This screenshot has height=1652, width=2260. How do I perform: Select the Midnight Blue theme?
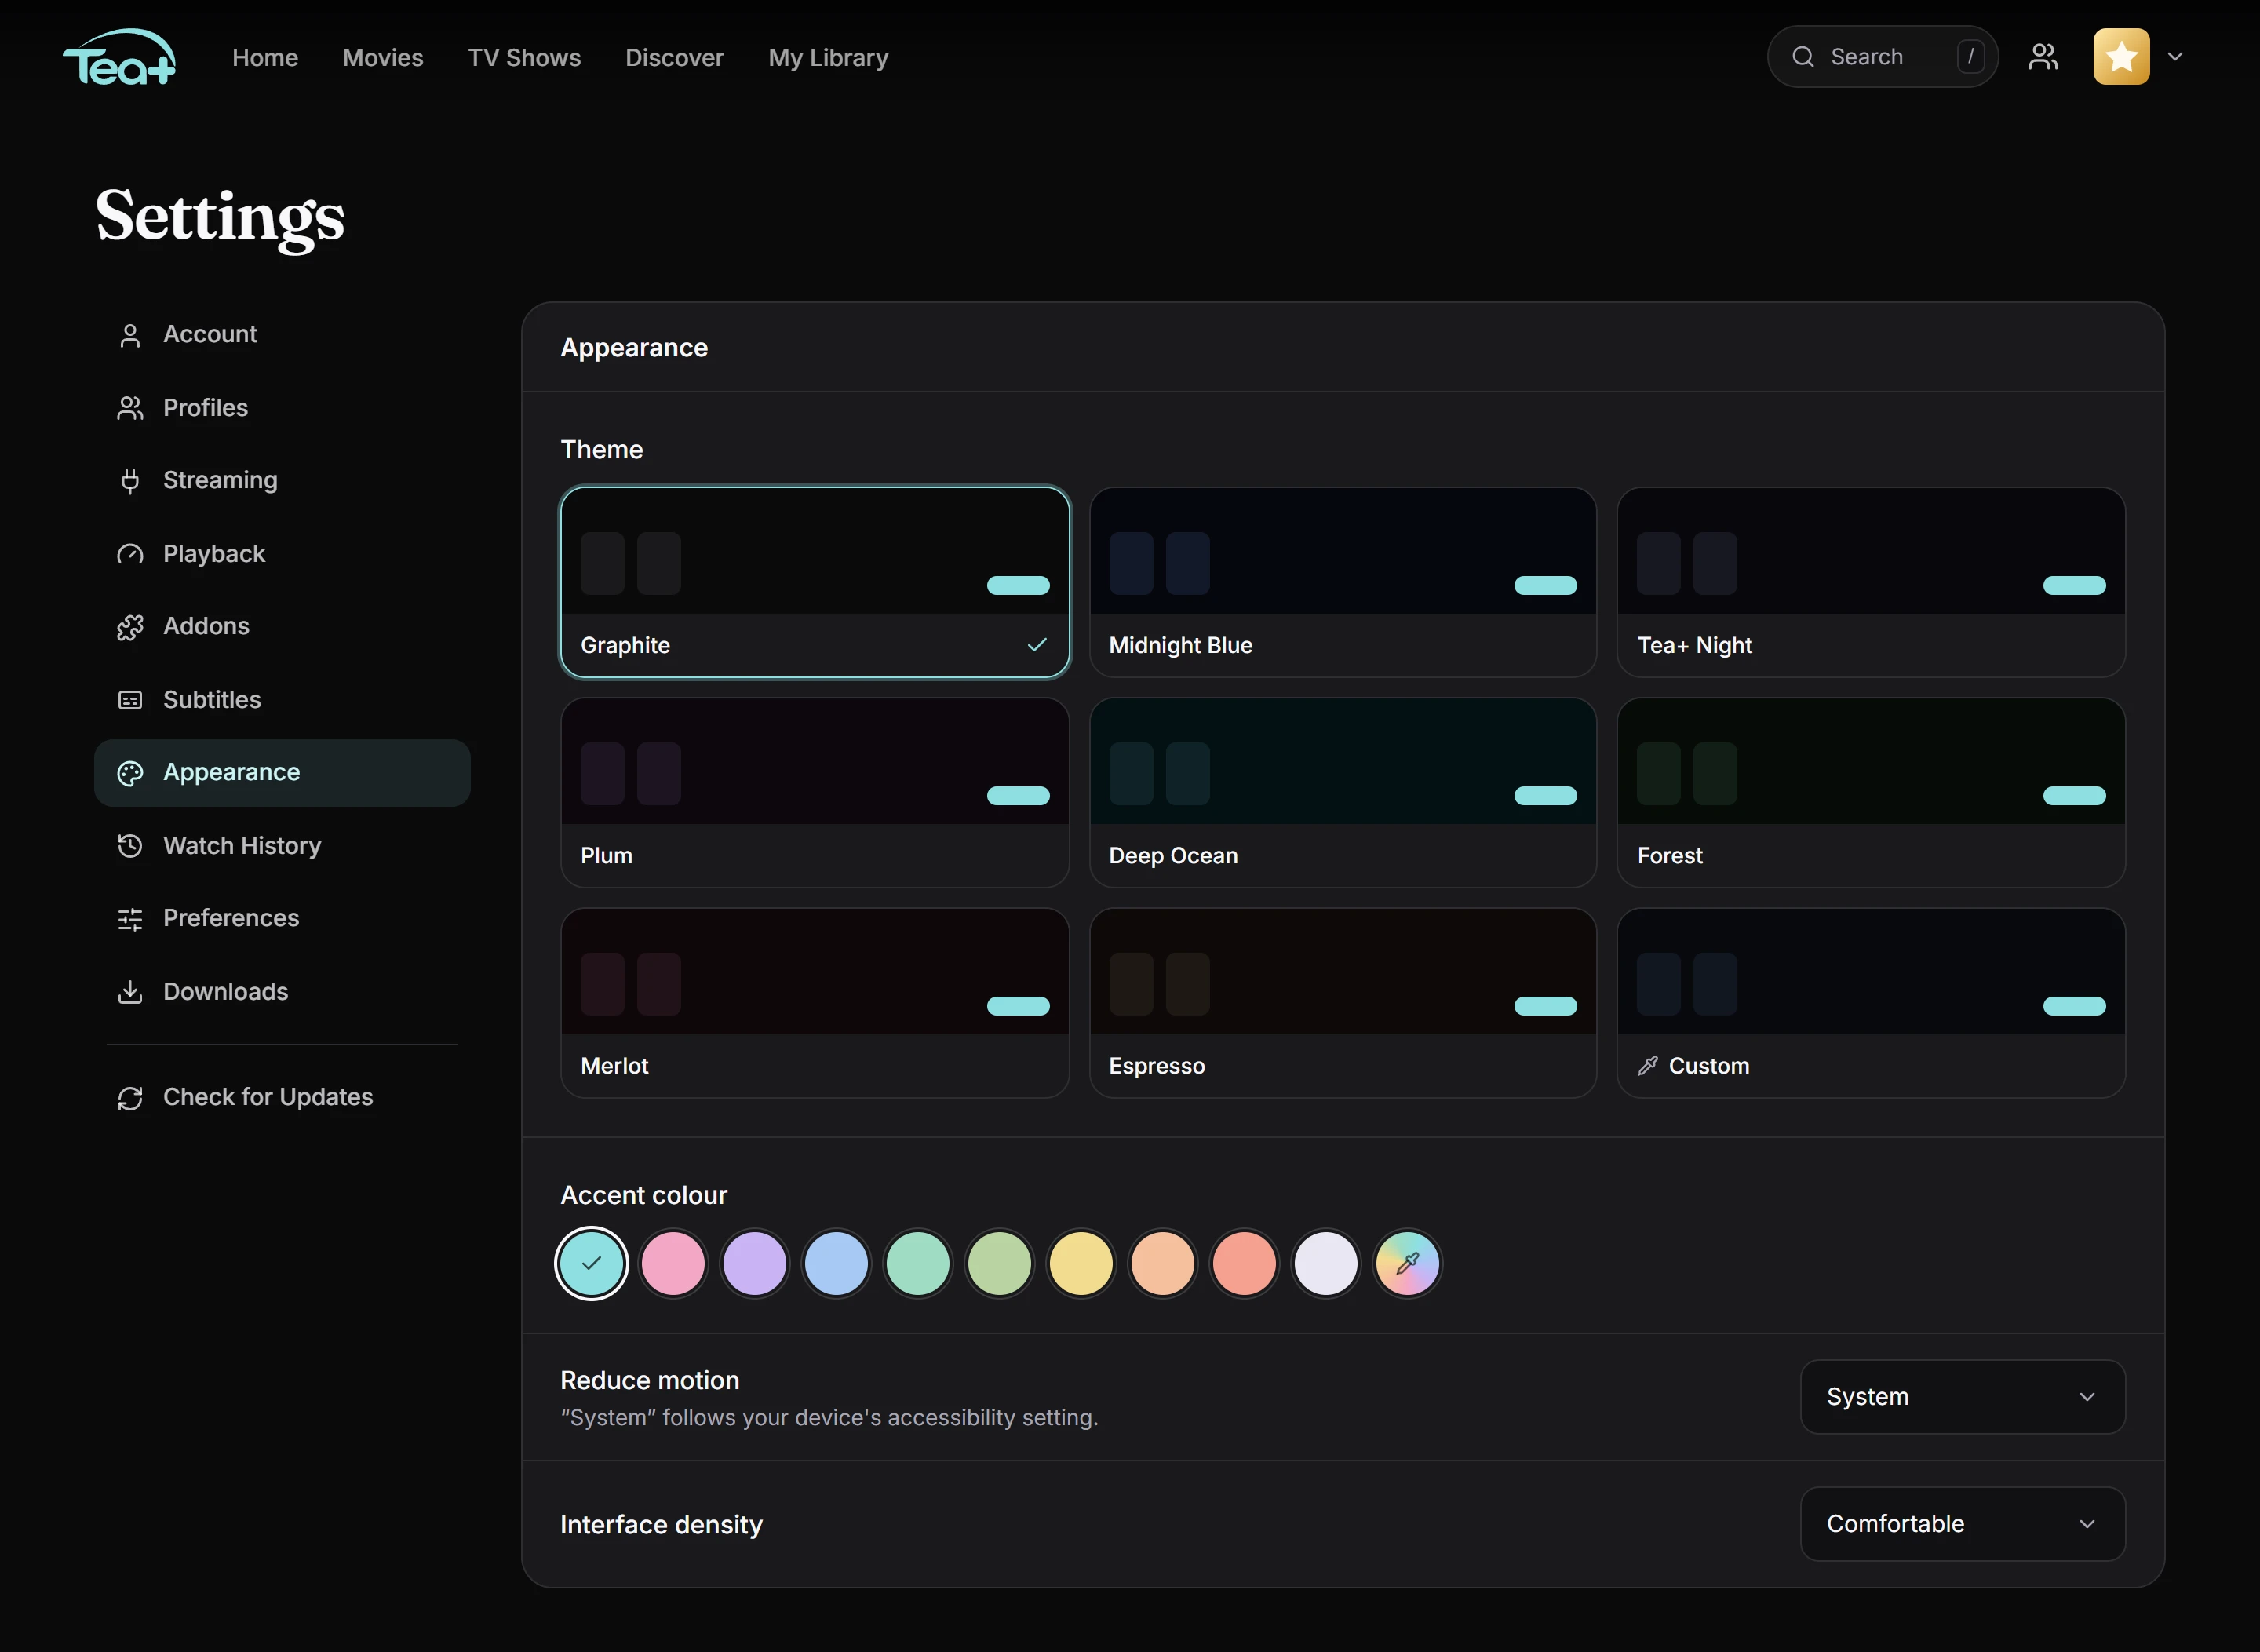tap(1343, 582)
